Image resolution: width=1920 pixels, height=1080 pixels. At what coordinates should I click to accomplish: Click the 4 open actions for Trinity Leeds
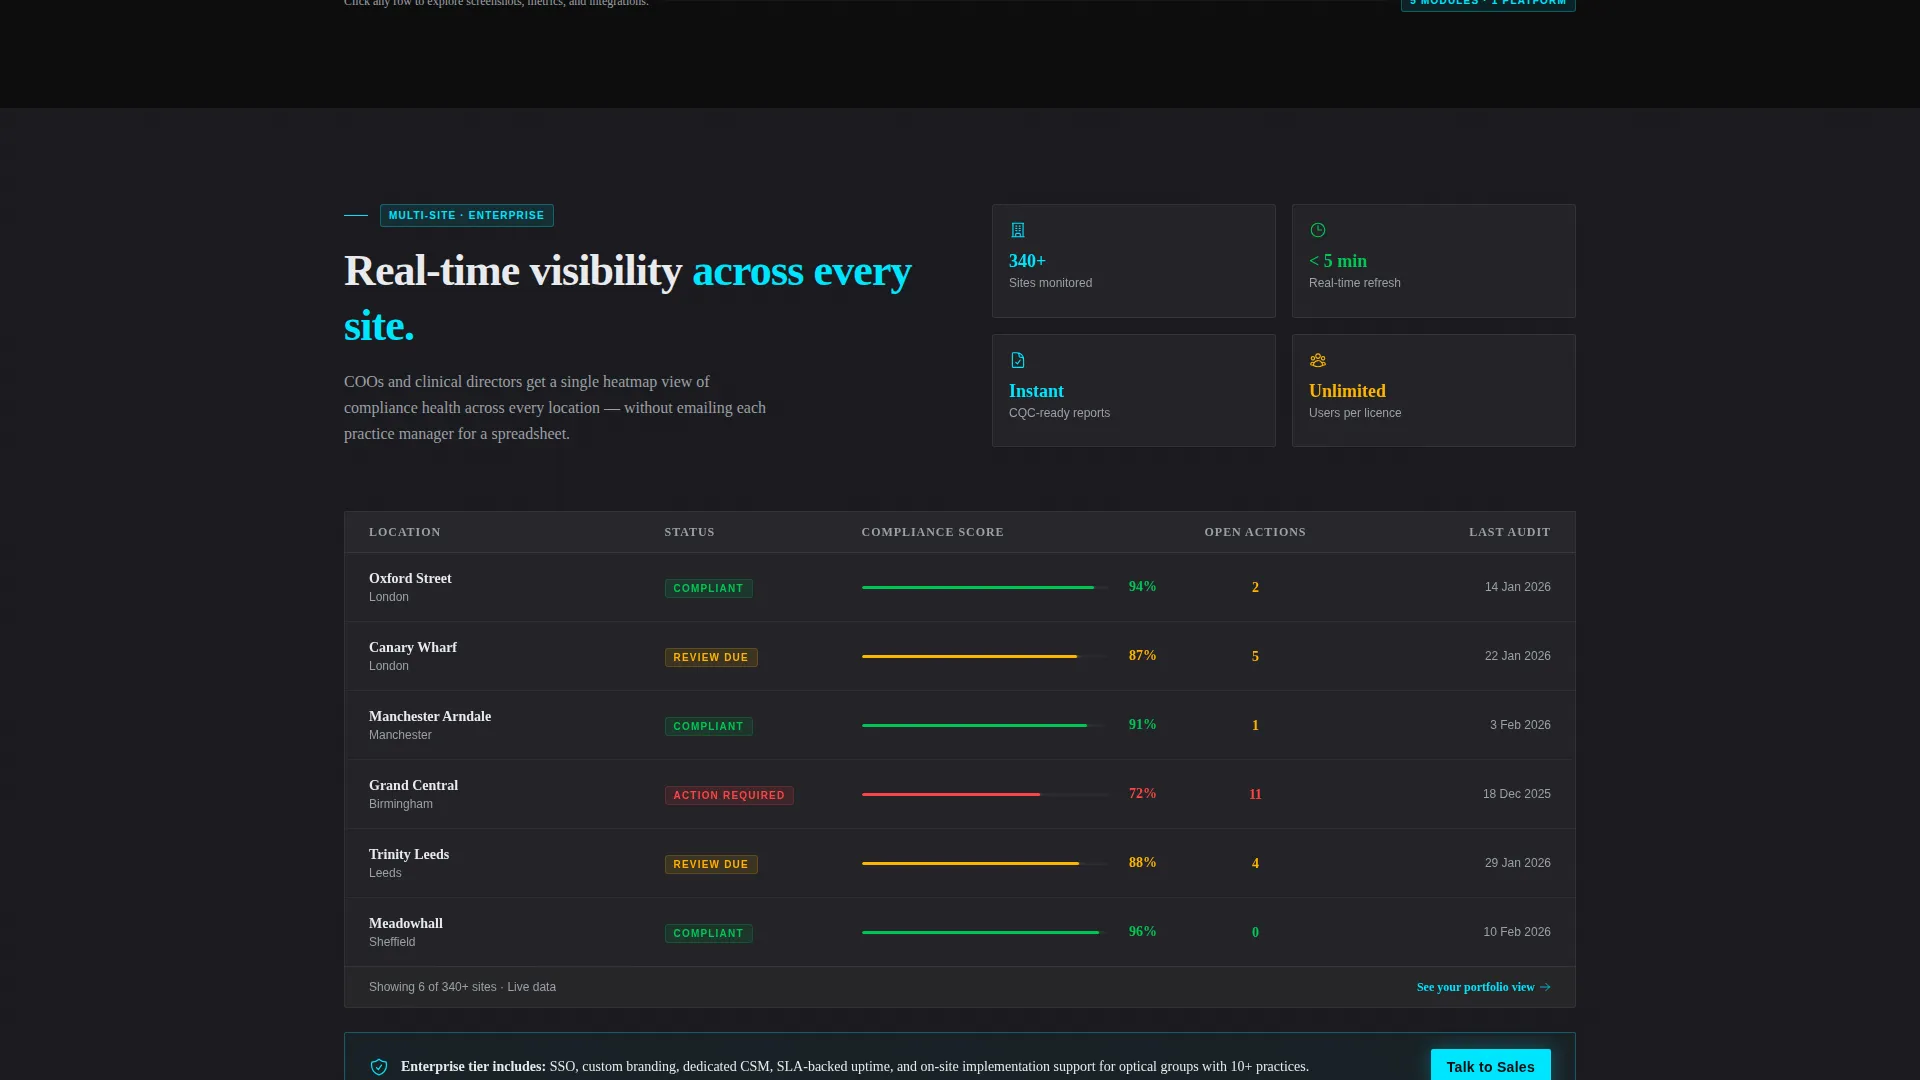1255,864
